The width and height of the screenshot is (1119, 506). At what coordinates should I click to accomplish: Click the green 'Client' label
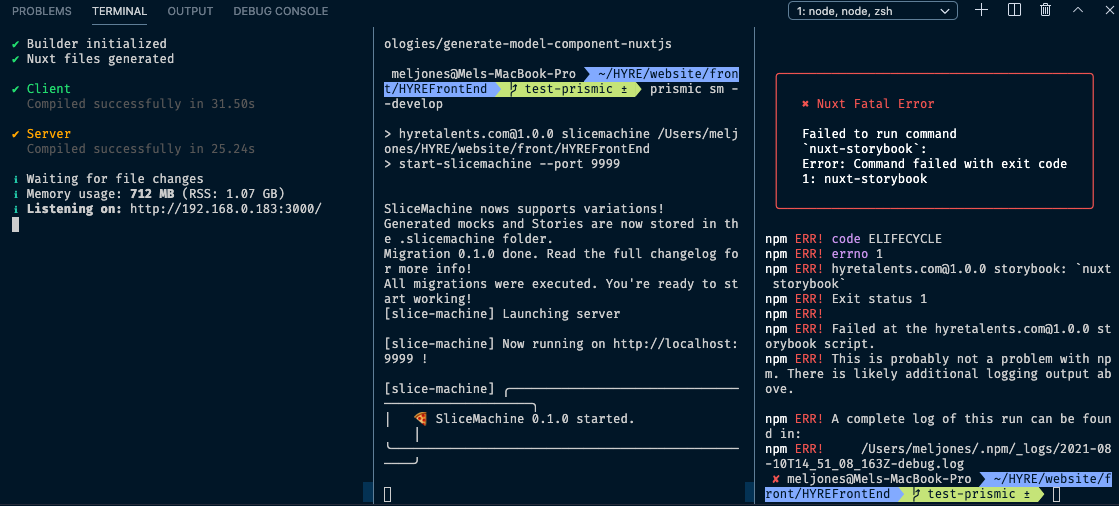[49, 89]
